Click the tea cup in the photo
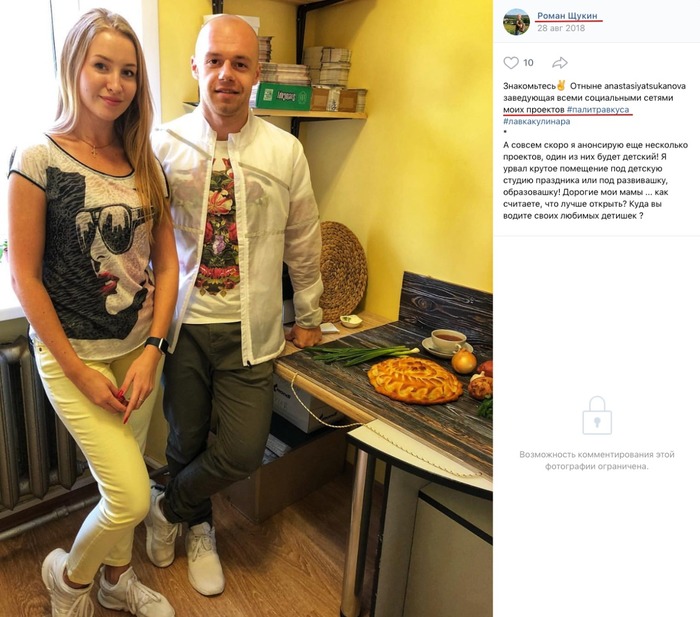700x617 pixels. click(449, 341)
